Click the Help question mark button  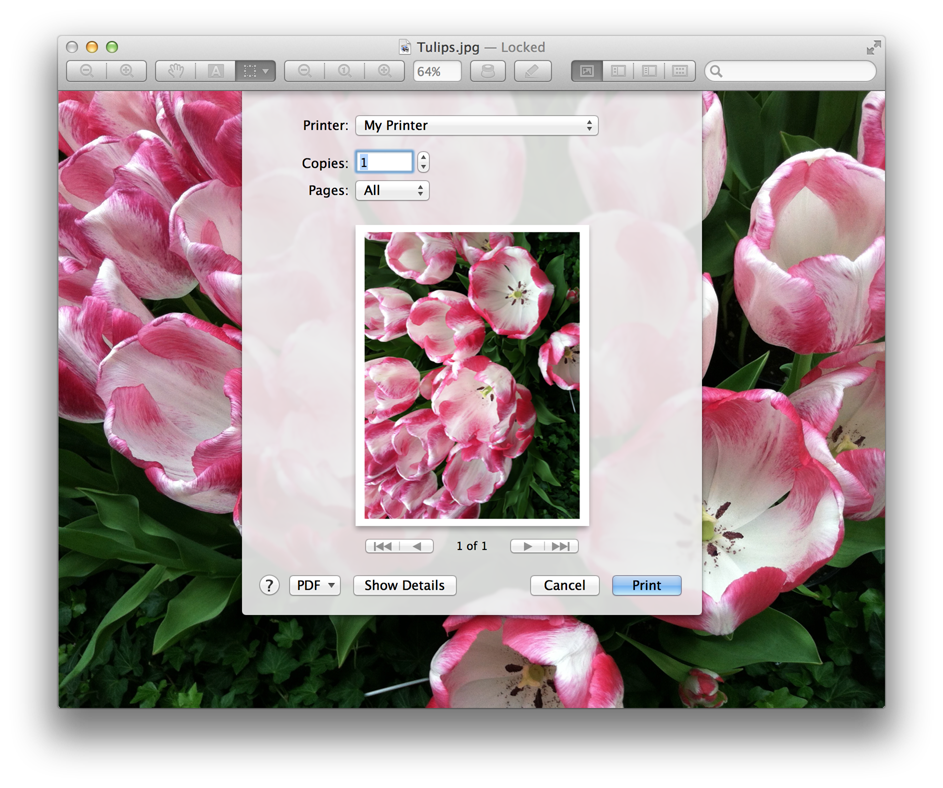[x=269, y=586]
